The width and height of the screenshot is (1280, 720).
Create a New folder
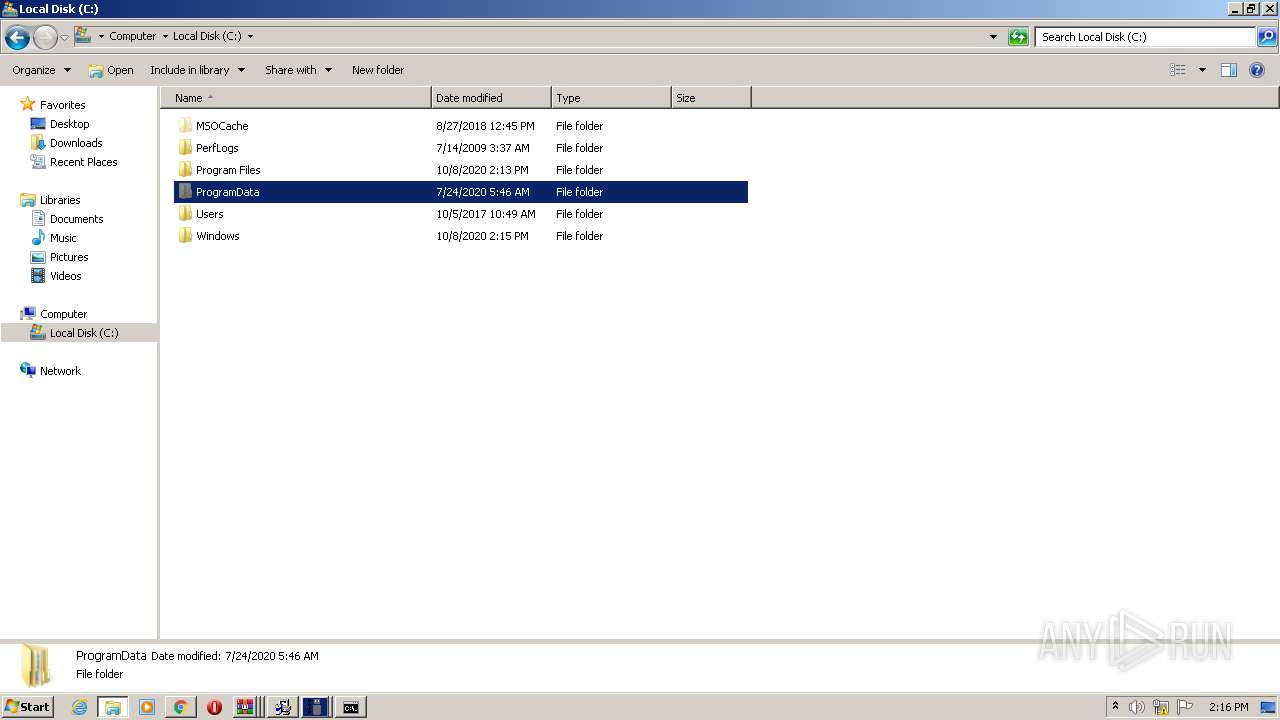[378, 70]
